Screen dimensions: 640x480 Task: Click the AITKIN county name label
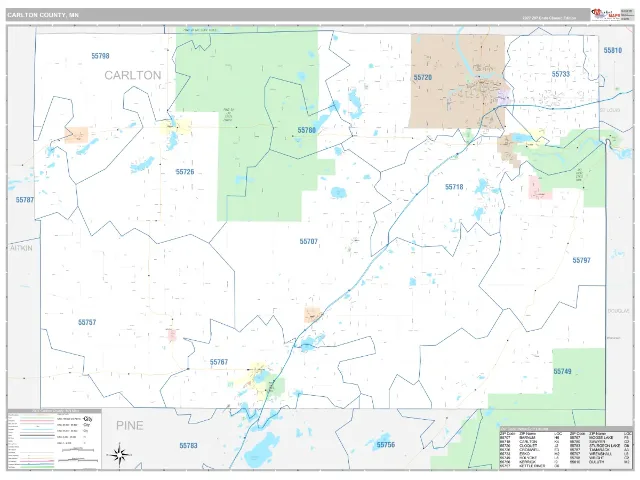21,248
